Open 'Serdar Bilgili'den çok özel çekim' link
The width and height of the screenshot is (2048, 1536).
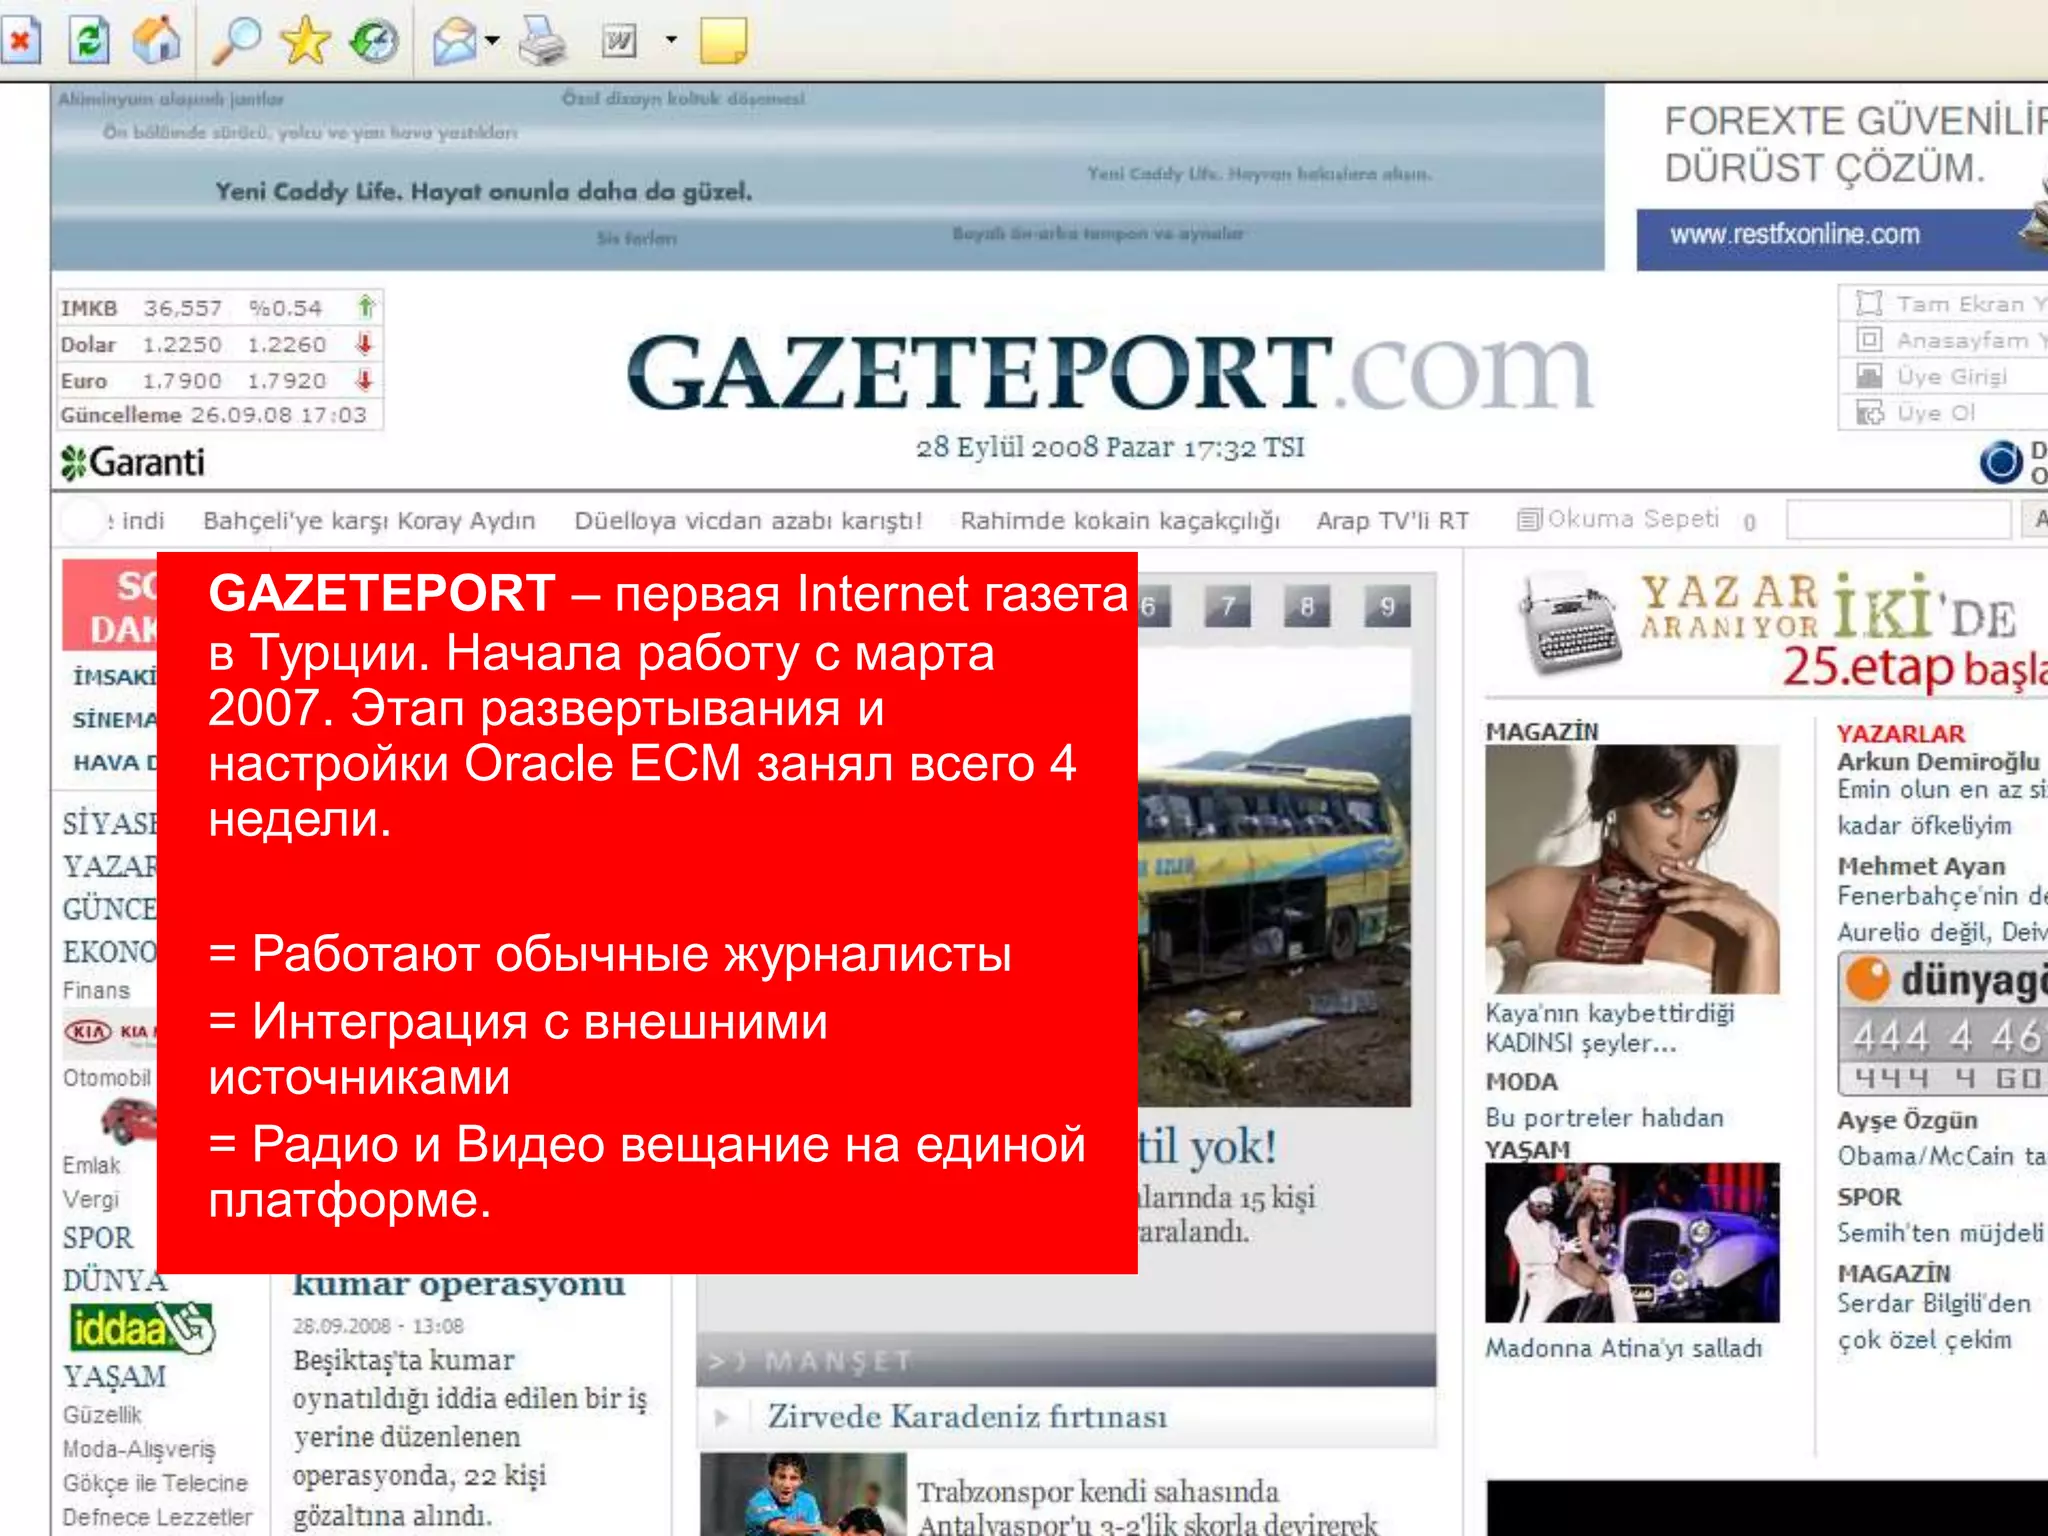click(x=1934, y=1322)
